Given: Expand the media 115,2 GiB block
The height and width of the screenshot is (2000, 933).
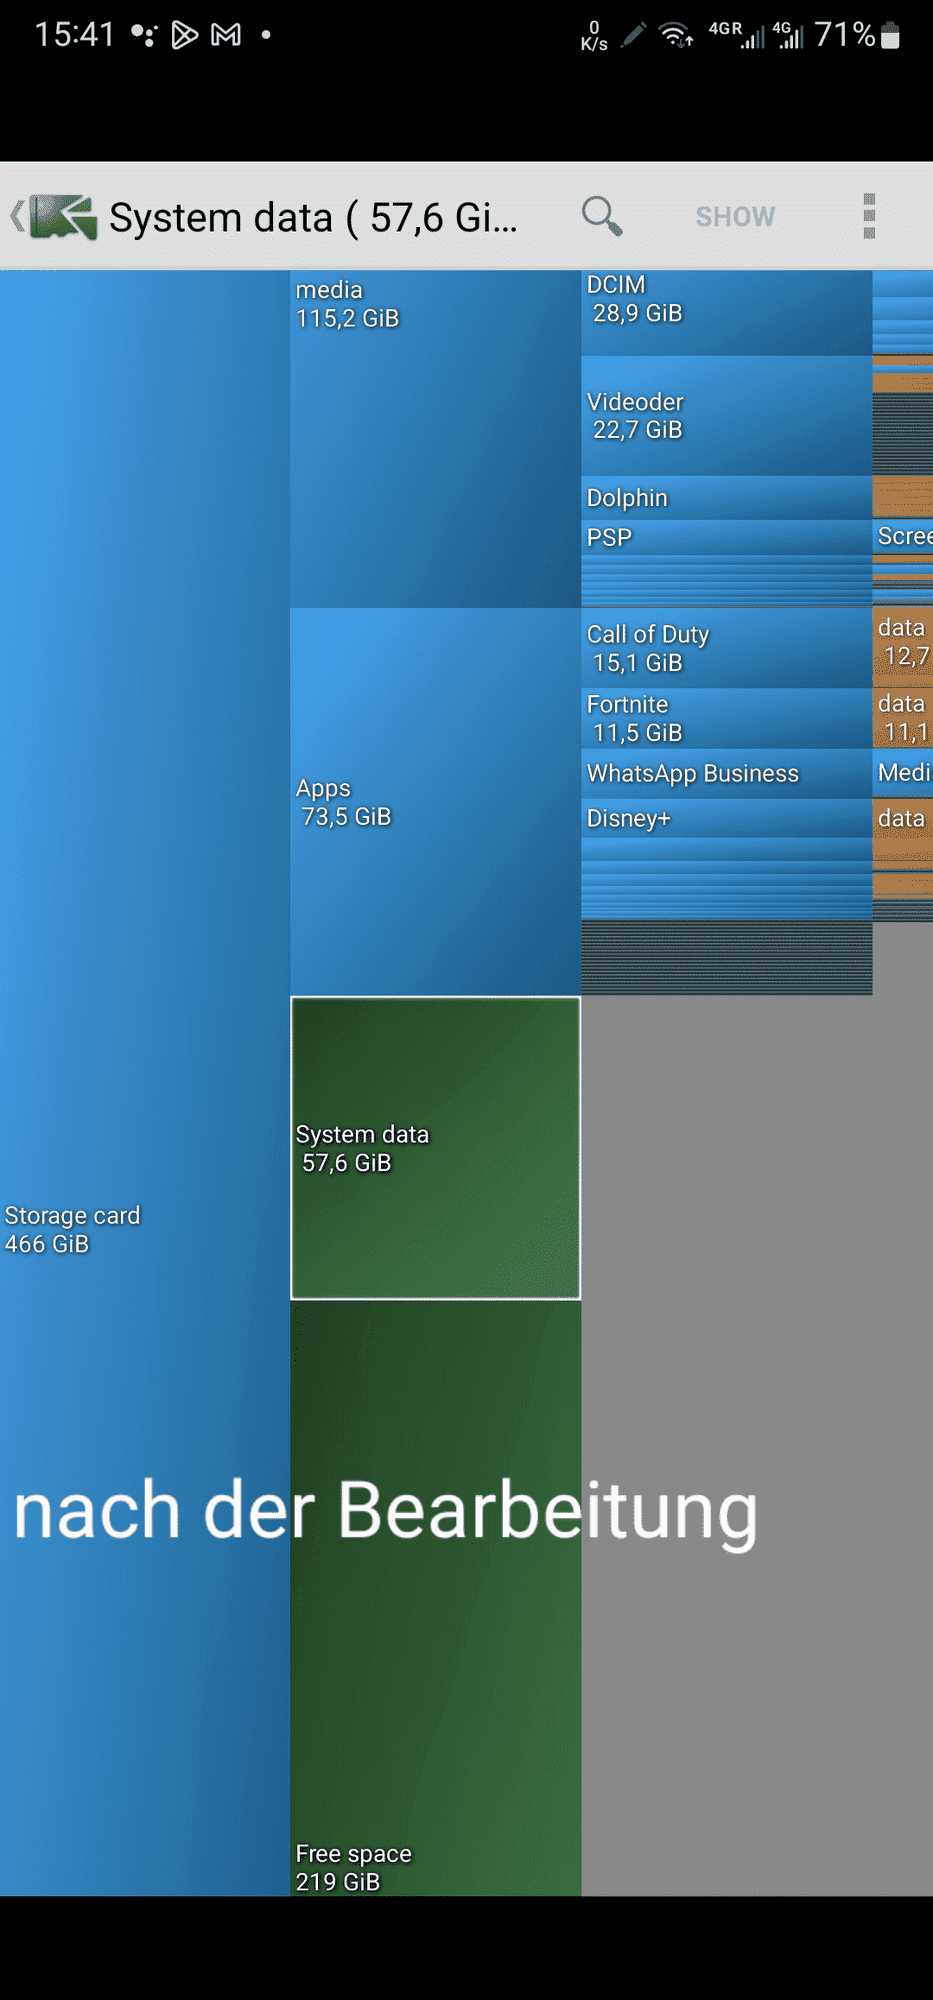Looking at the screenshot, I should click(x=435, y=438).
